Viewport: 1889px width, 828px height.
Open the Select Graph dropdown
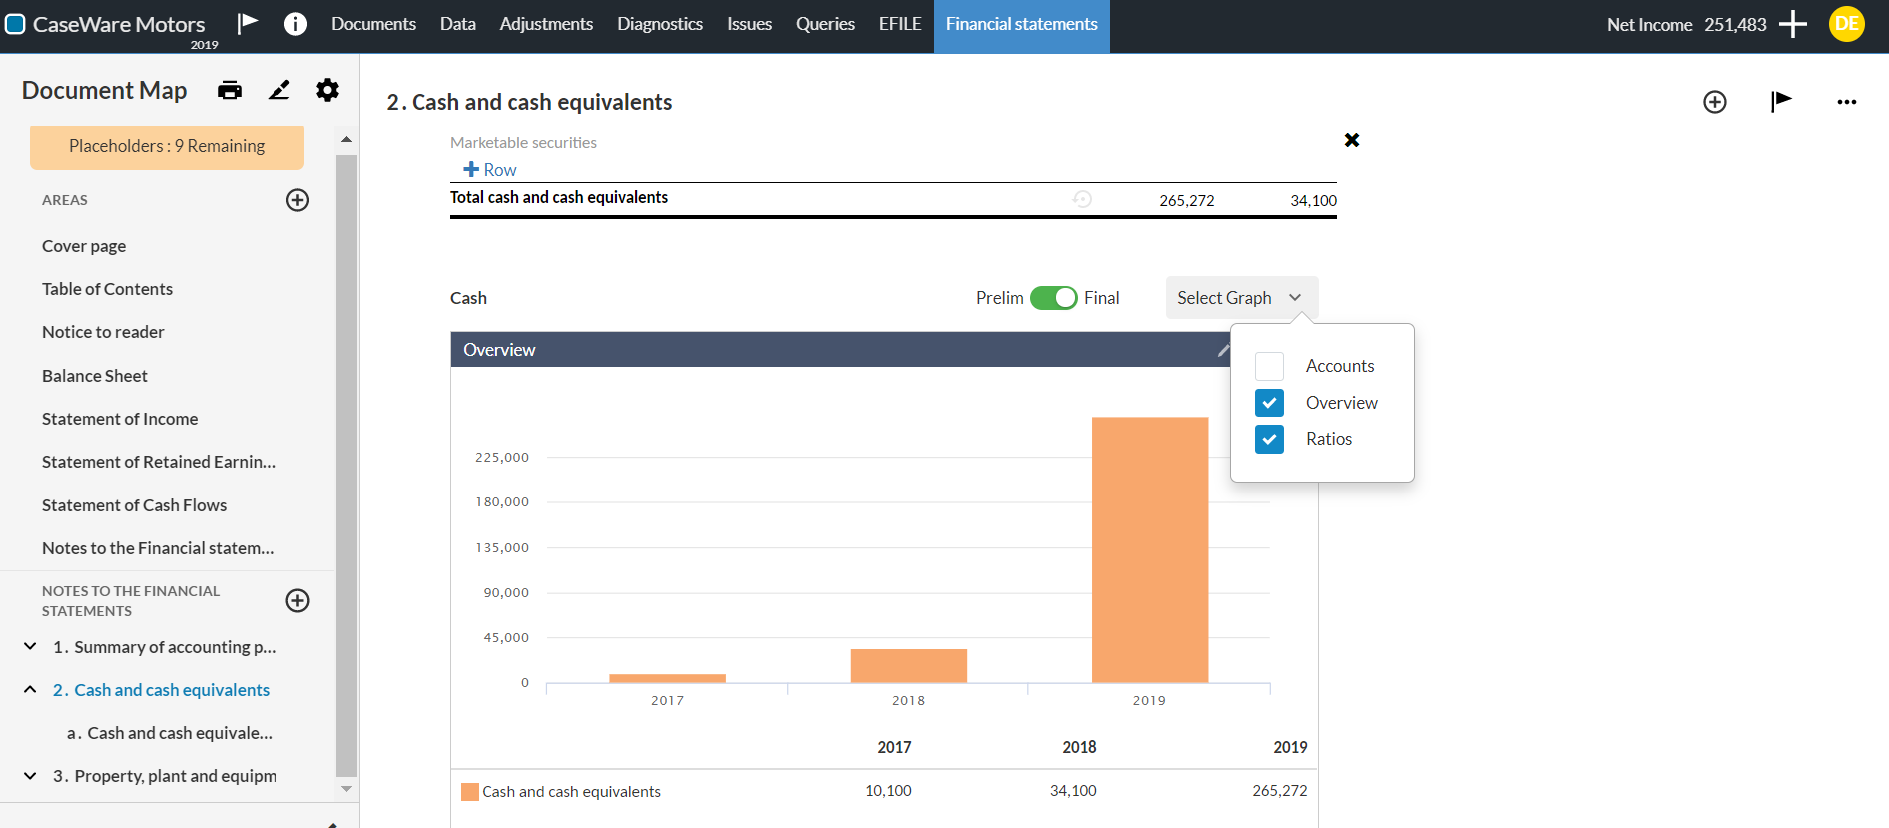coord(1241,298)
